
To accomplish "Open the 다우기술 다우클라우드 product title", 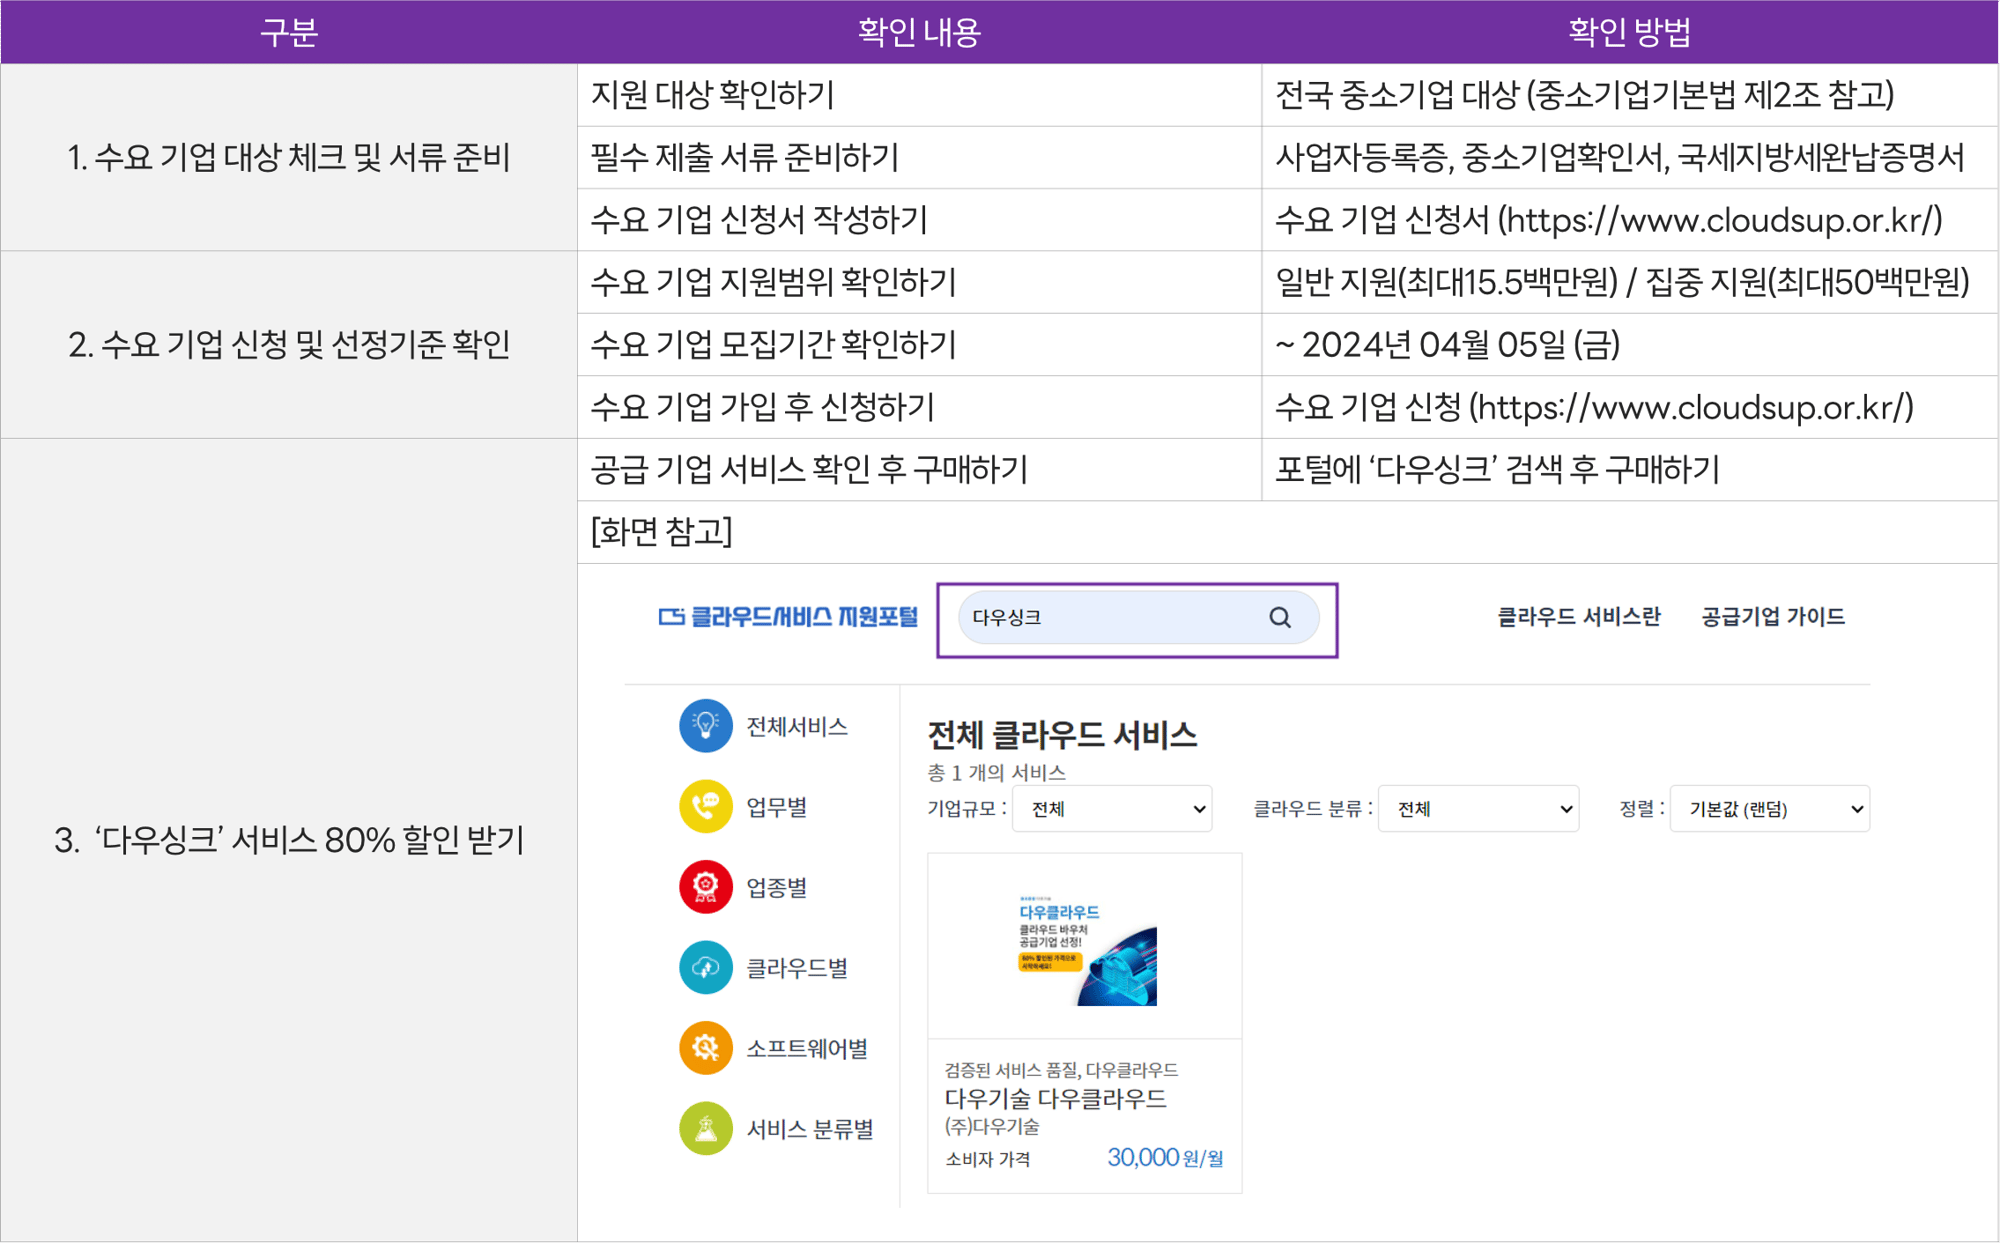I will [1055, 1099].
